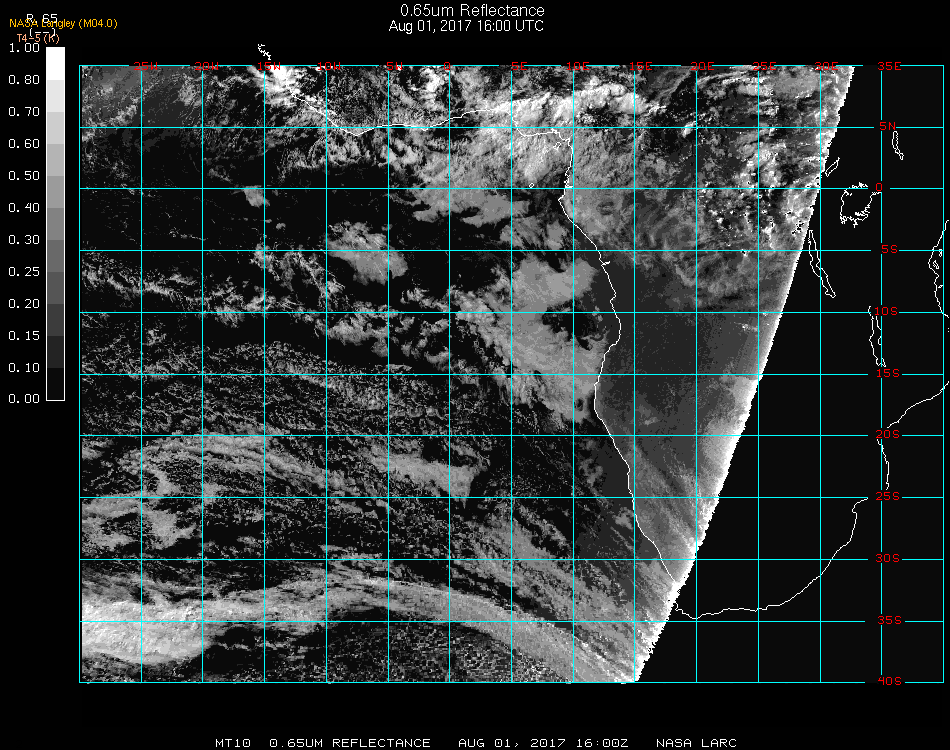Viewport: 950px width, 750px height.
Task: Pick the black bottom segment of the colorbar
Action: click(55, 383)
